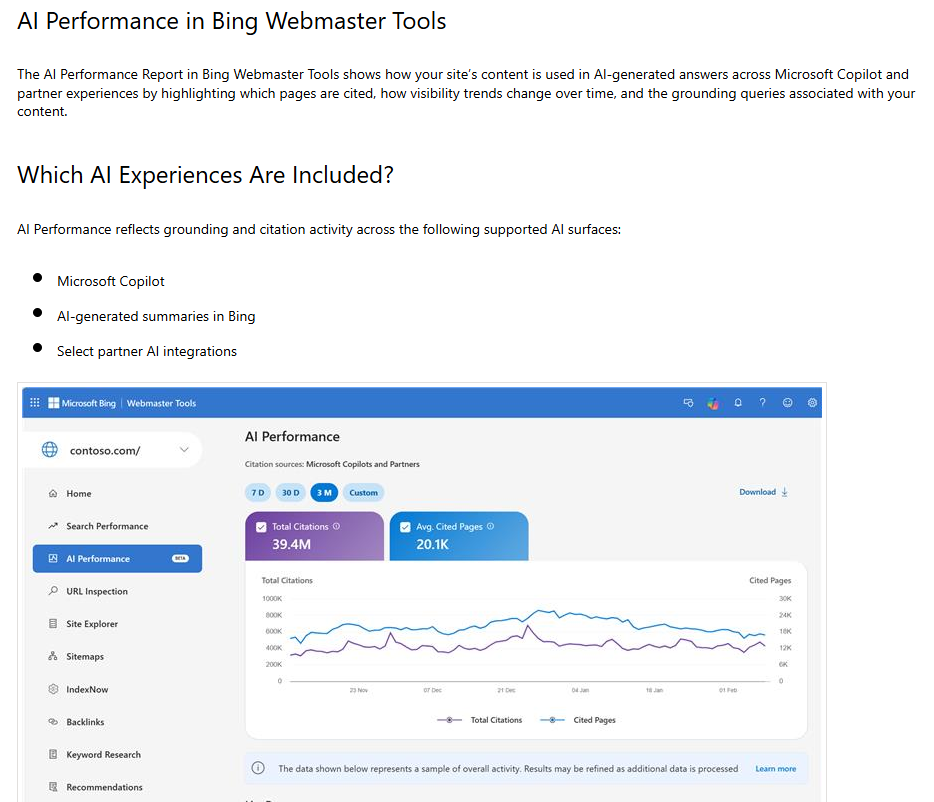The image size is (934, 802).
Task: Click the info icon in data sample notice
Action: 258,768
